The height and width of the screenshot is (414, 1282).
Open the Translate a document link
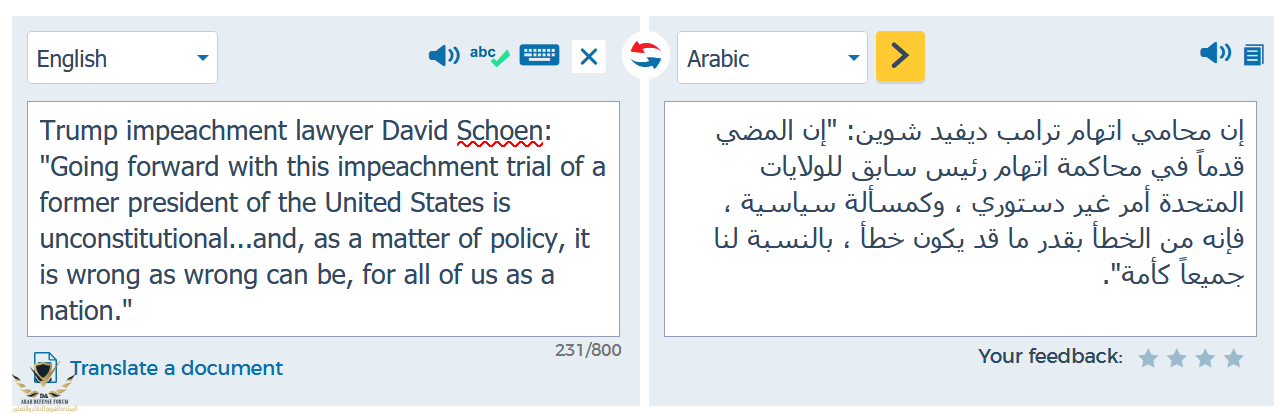[176, 368]
